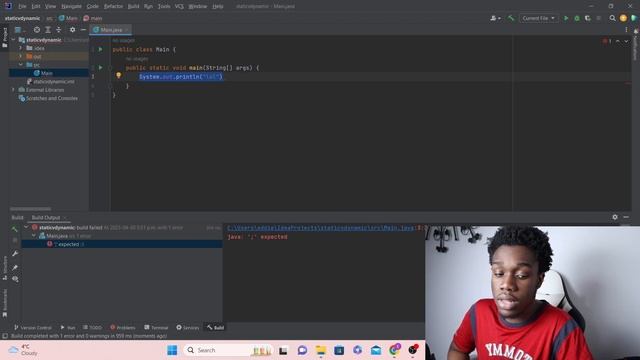
Task: Click the error indicator in editor corner
Action: pos(607,41)
